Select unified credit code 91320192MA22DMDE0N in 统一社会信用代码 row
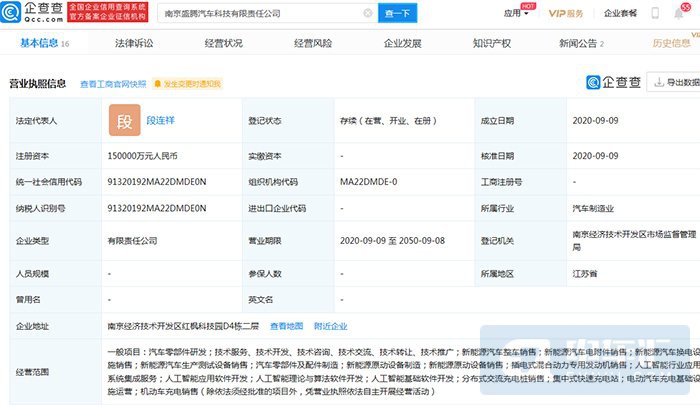Image resolution: width=700 pixels, height=405 pixels. (157, 182)
